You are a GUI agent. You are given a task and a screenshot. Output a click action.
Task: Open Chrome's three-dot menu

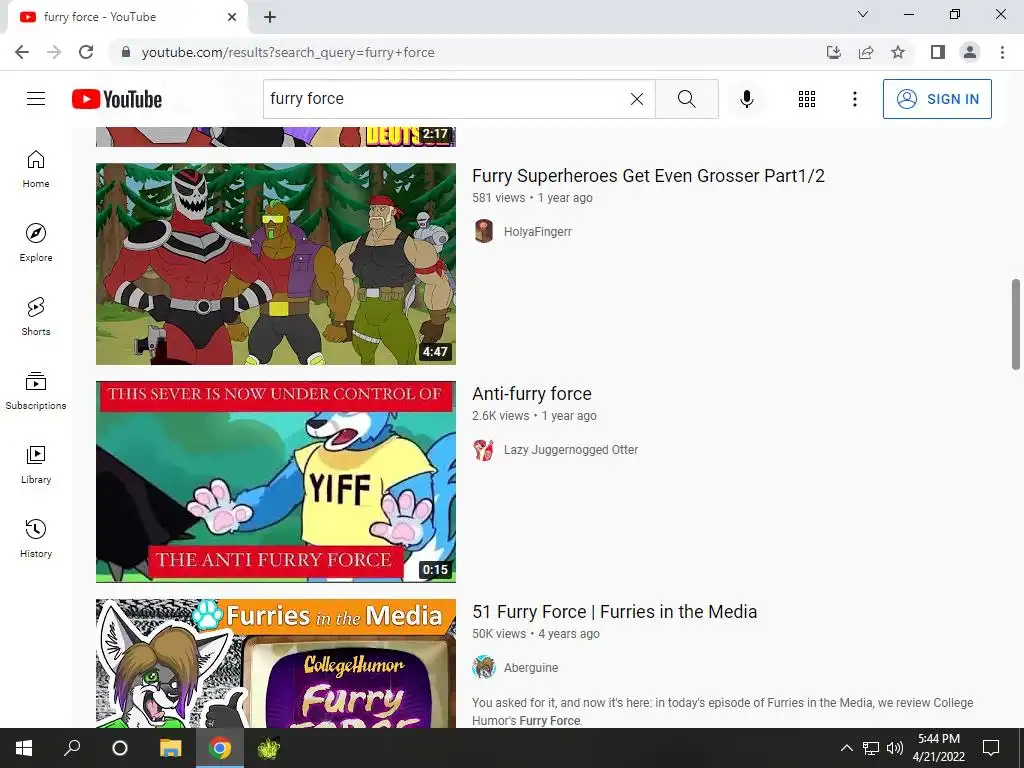[1002, 52]
